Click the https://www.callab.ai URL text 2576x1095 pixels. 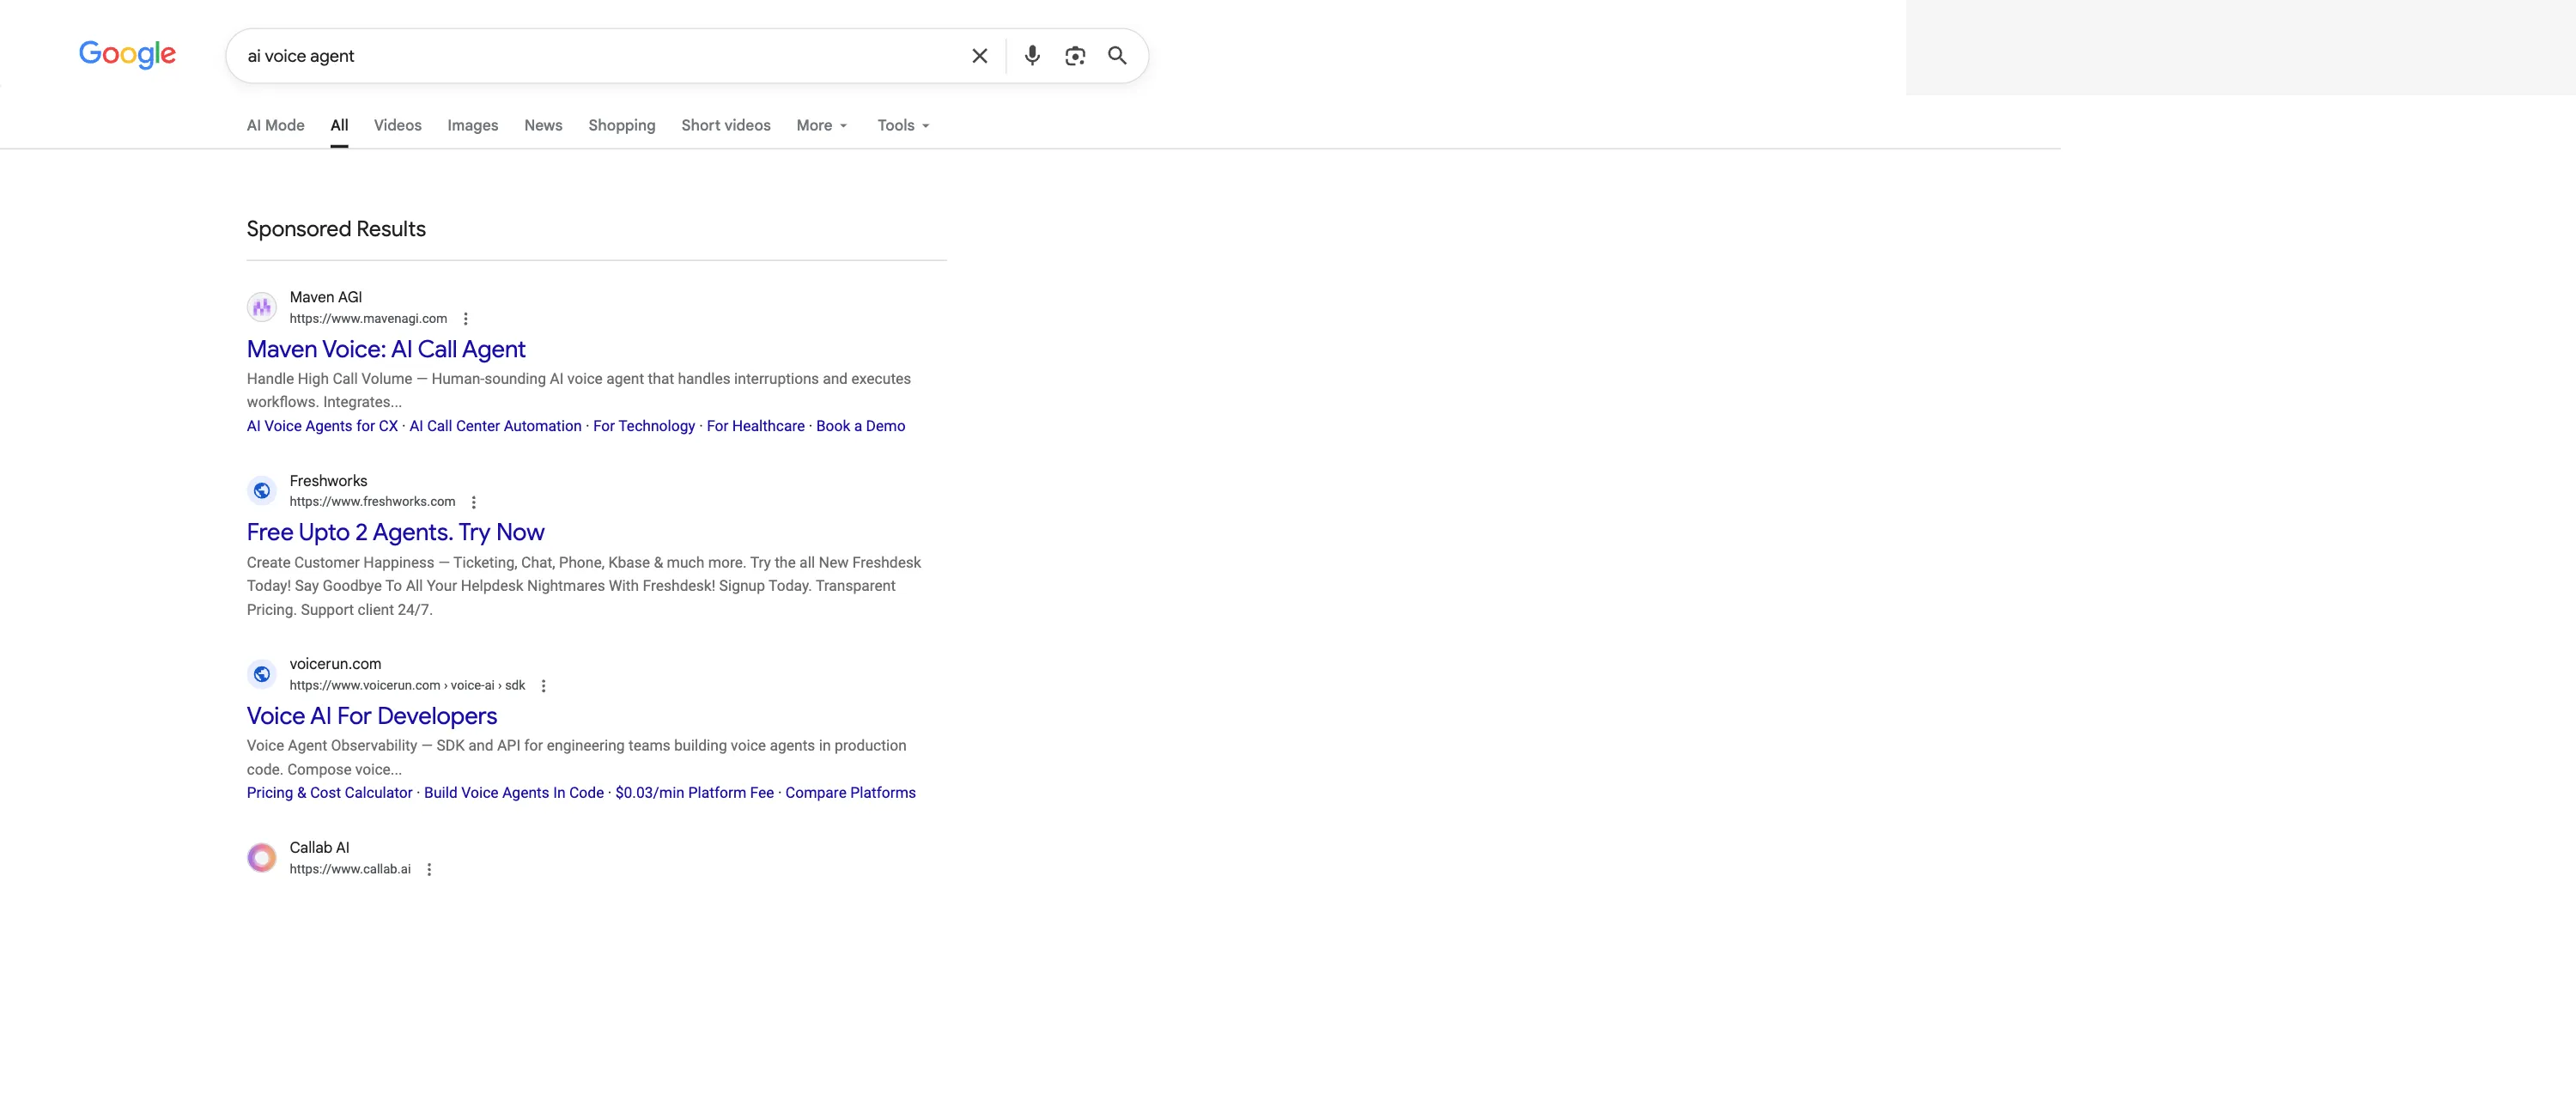350,869
